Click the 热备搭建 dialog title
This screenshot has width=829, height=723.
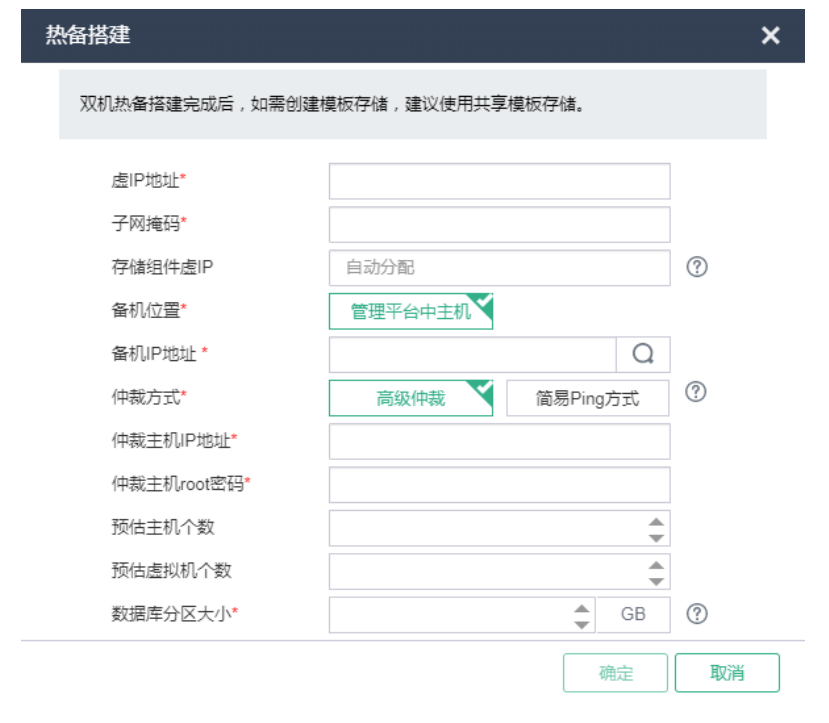pos(88,35)
